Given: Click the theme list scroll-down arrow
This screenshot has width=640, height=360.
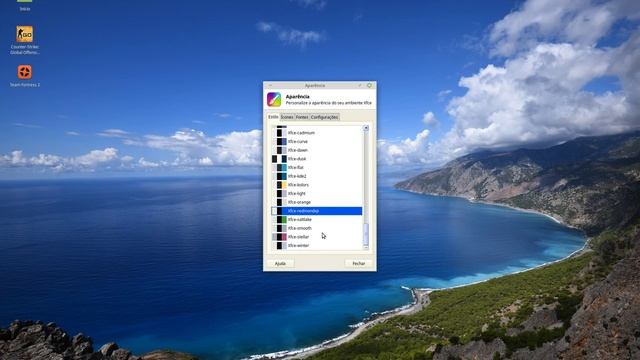Looking at the screenshot, I should tap(366, 247).
